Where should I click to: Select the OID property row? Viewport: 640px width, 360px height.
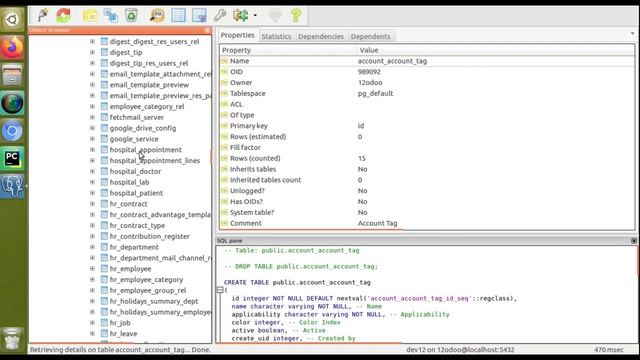click(x=427, y=72)
